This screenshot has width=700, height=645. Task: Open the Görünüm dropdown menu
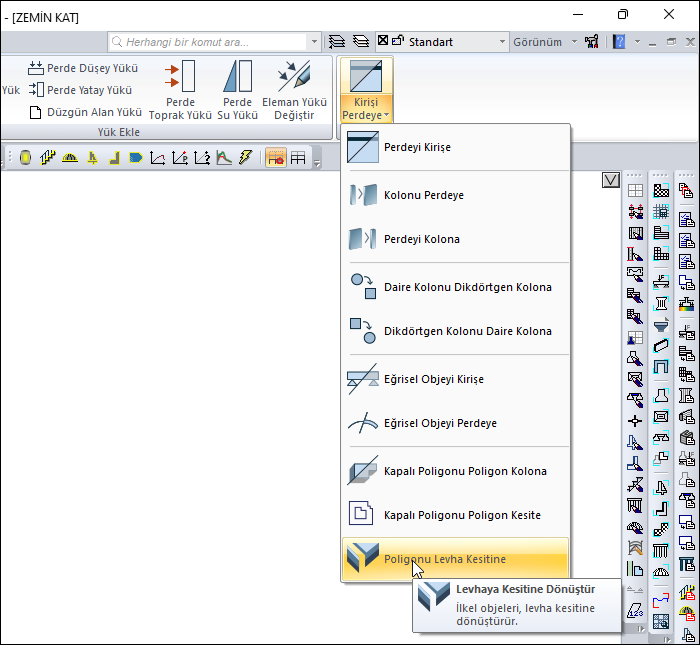[x=545, y=42]
